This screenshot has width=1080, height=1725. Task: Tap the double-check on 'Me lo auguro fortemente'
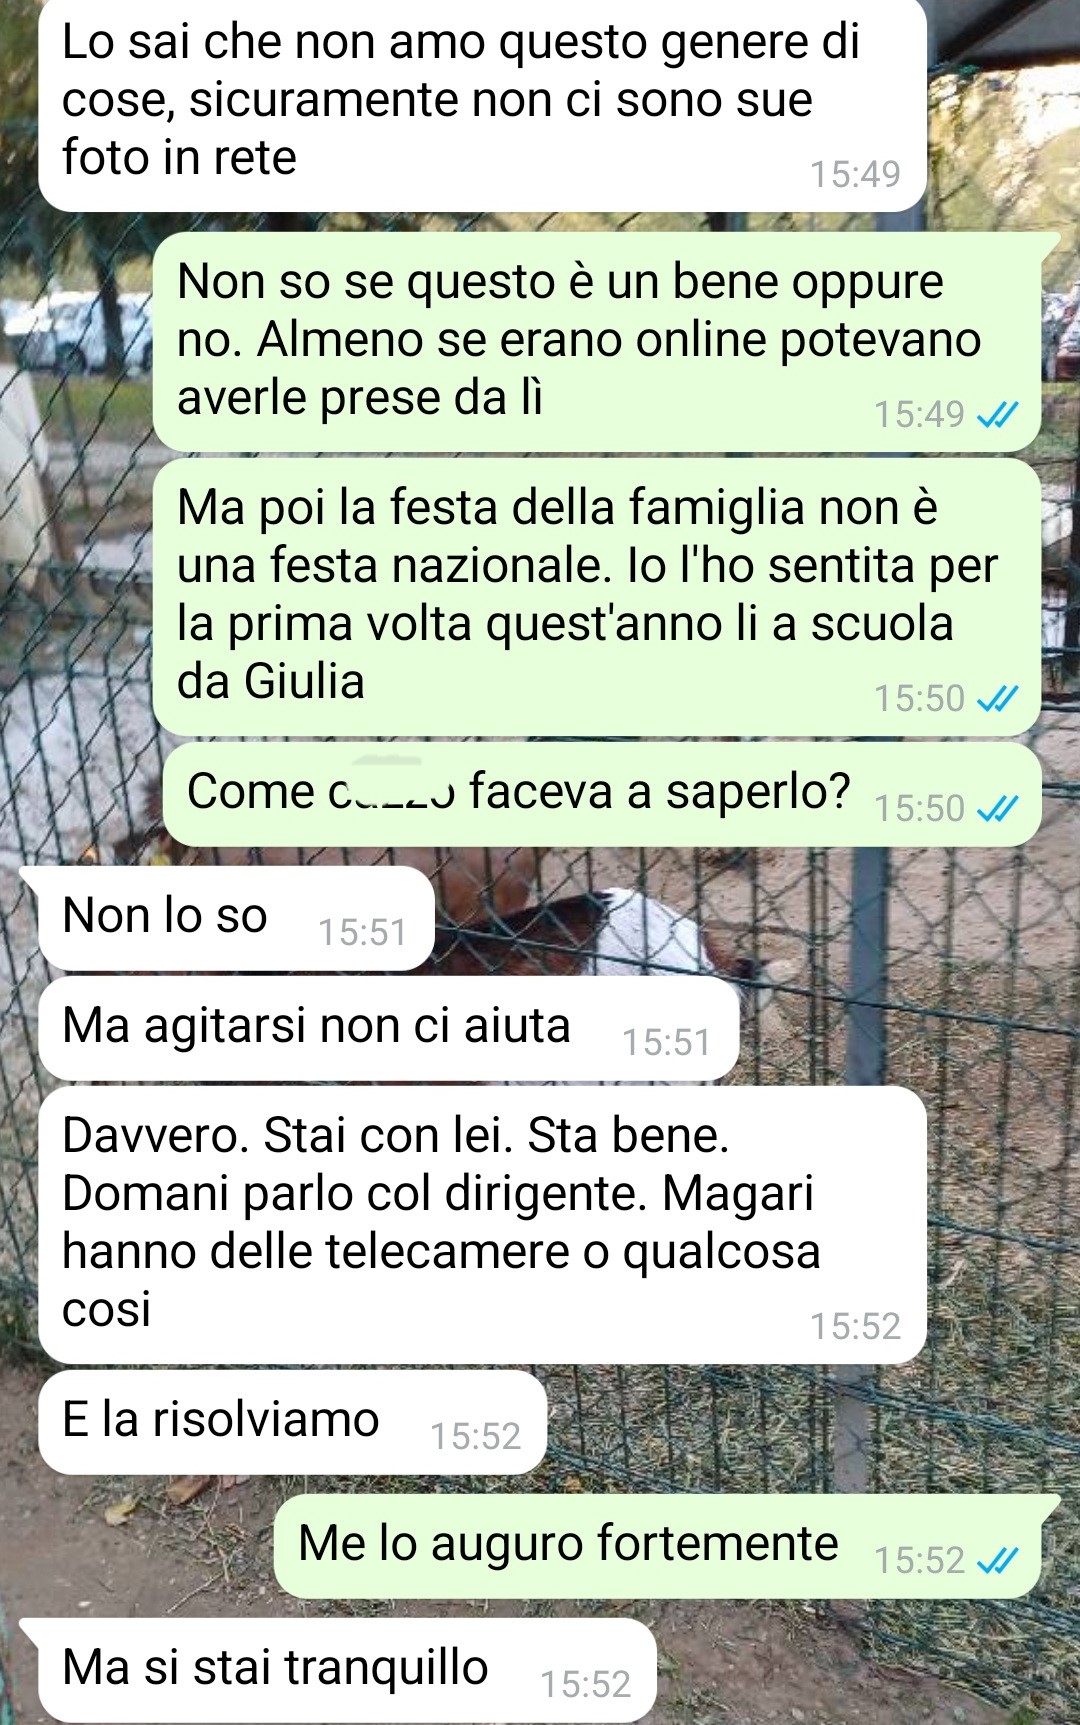(997, 1560)
